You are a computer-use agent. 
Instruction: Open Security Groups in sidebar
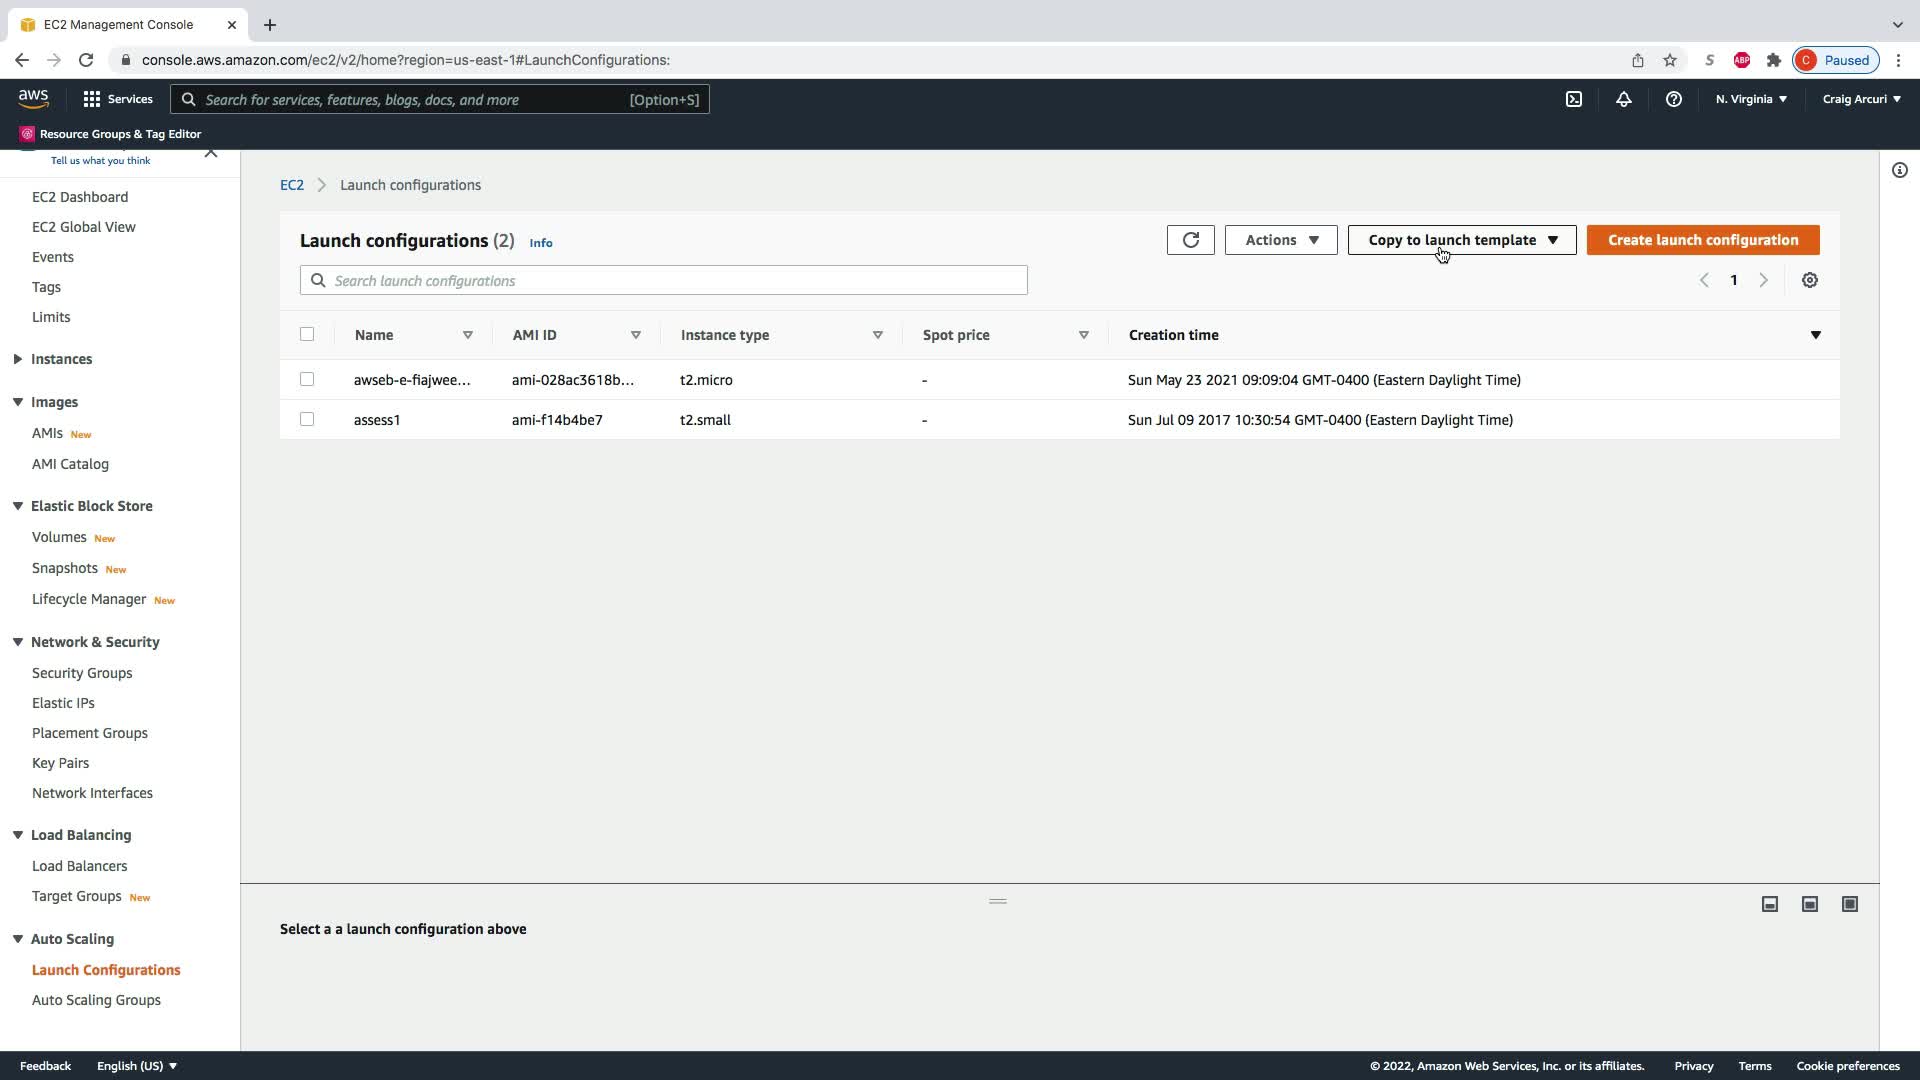click(x=82, y=673)
